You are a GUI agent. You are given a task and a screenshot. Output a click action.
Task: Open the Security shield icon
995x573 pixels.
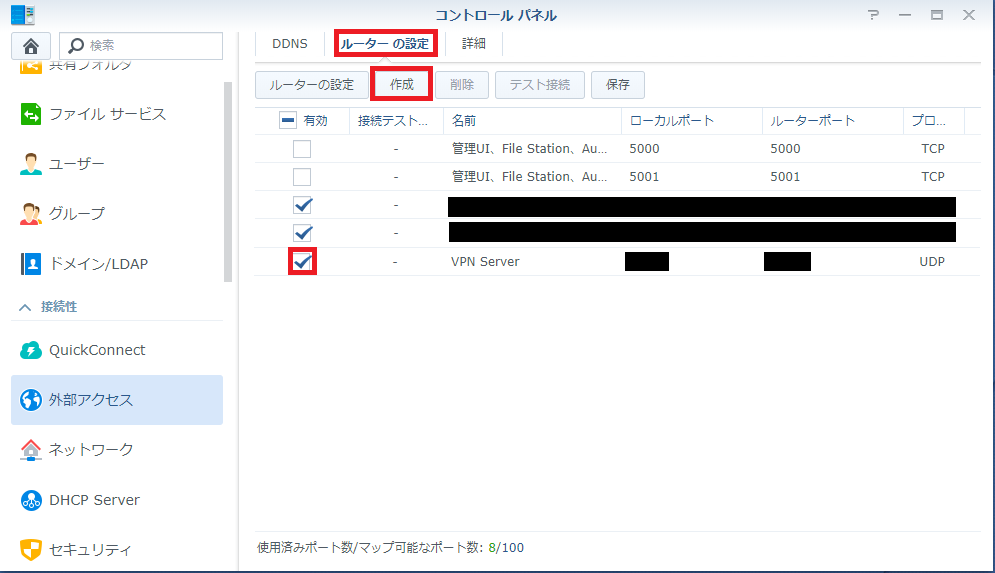coord(30,550)
